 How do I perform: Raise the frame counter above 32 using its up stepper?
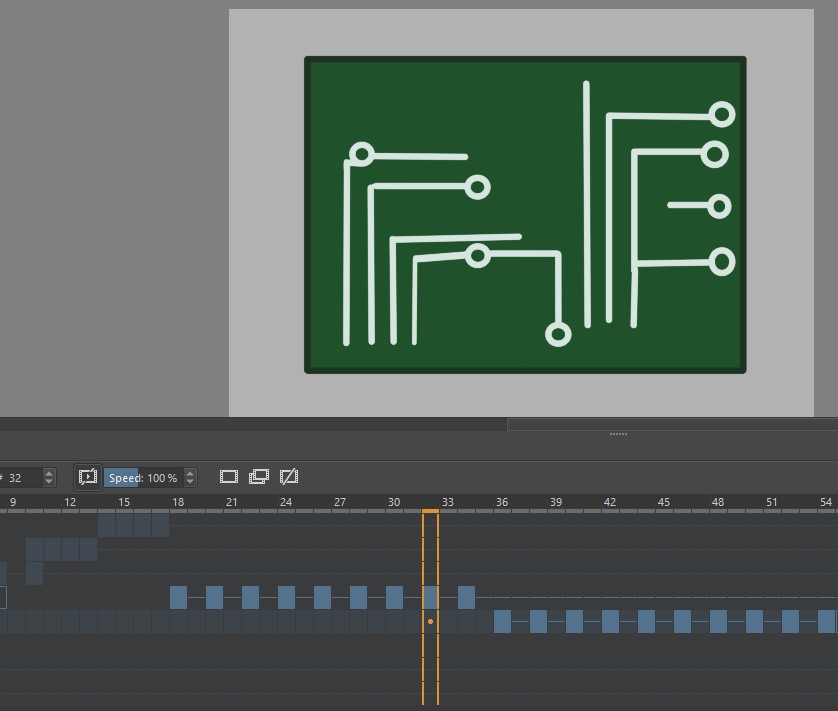click(48, 473)
